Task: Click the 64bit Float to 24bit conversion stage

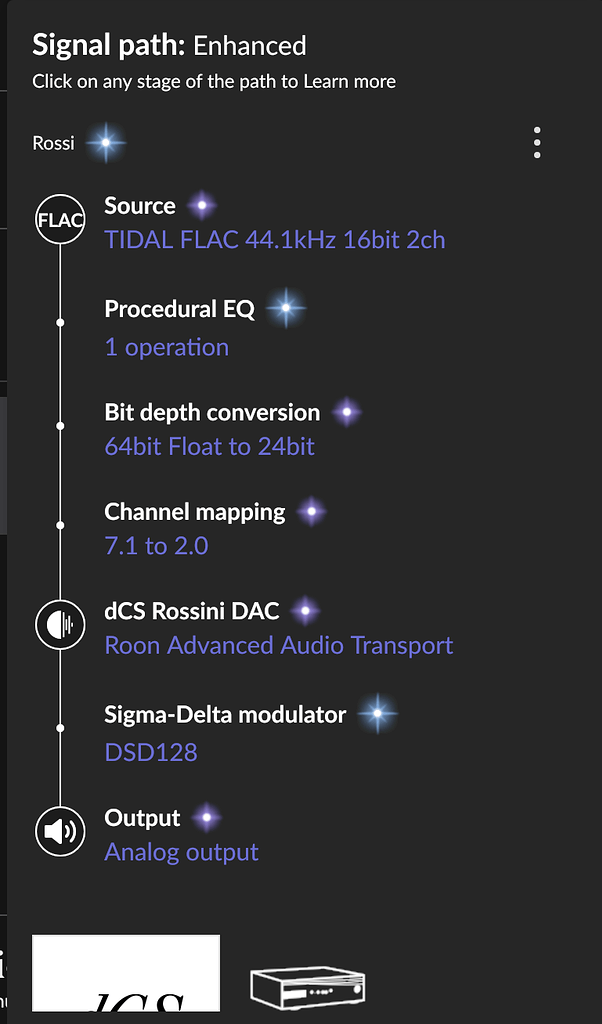Action: click(210, 446)
